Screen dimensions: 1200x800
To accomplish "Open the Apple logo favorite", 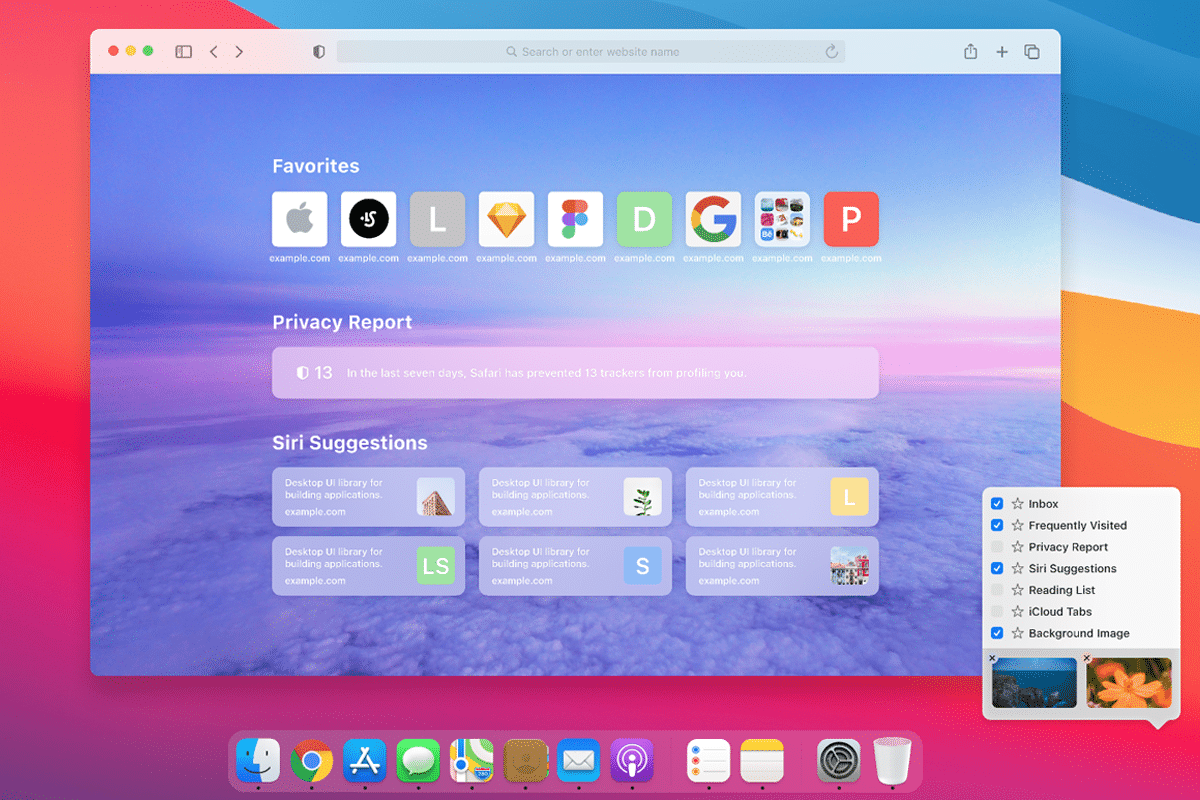I will [299, 219].
